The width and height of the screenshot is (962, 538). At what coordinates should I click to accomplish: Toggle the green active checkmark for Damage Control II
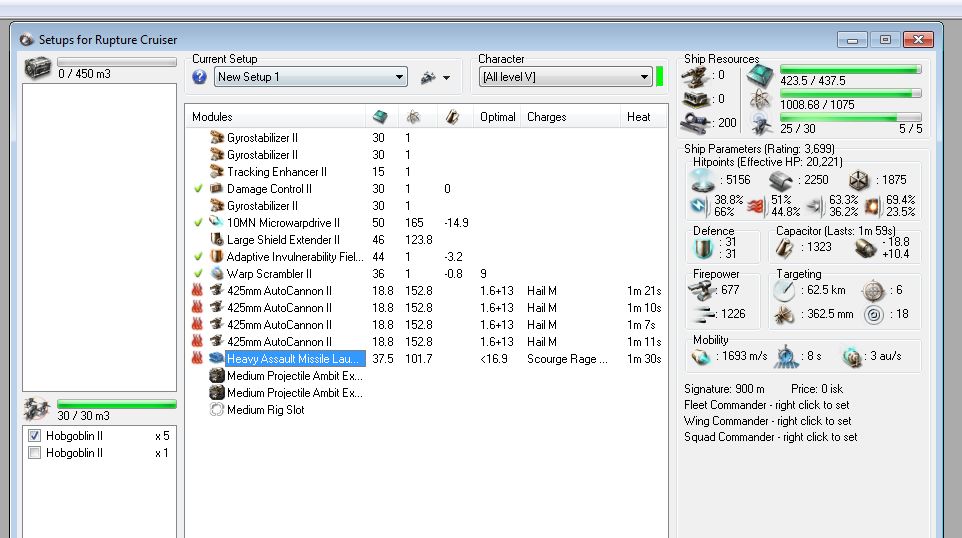pyautogui.click(x=199, y=189)
